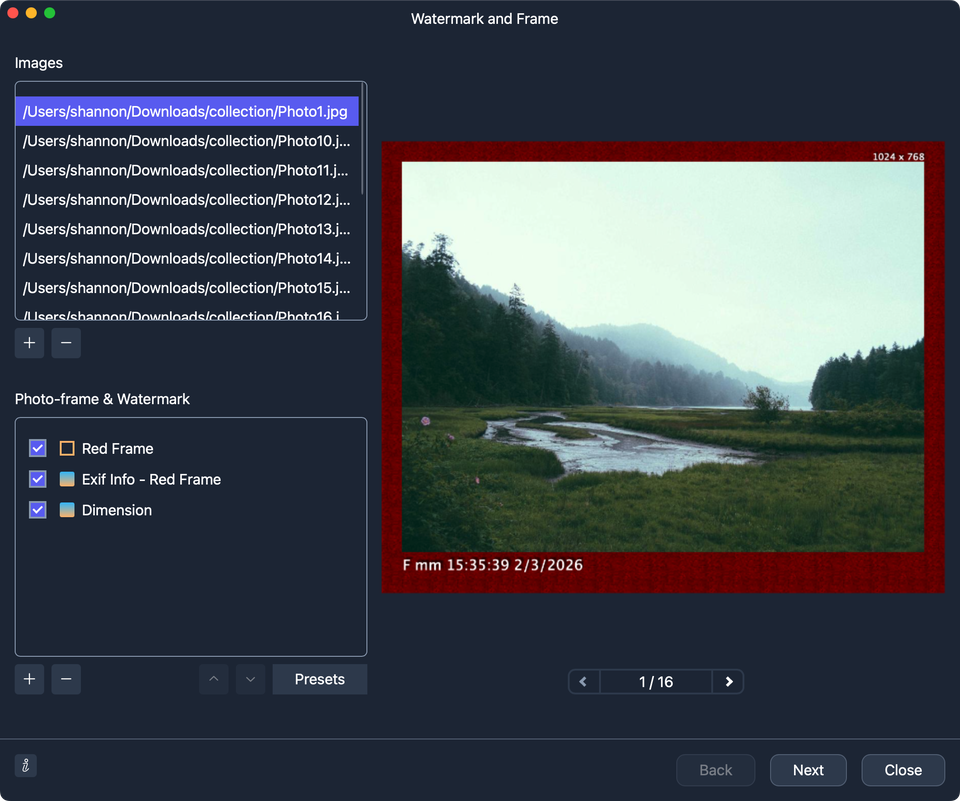This screenshot has width=960, height=801.
Task: Remove the selected watermark item with minus icon
Action: pyautogui.click(x=66, y=679)
